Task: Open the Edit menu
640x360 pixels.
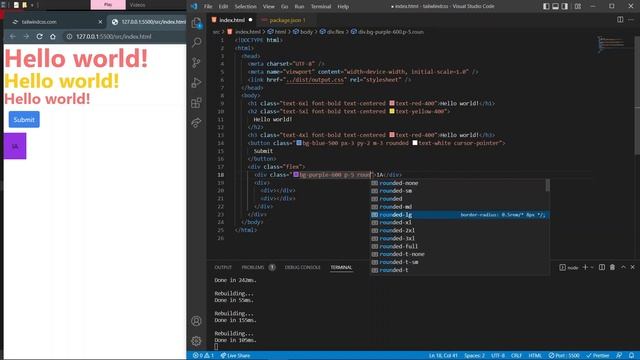Action: (x=223, y=7)
